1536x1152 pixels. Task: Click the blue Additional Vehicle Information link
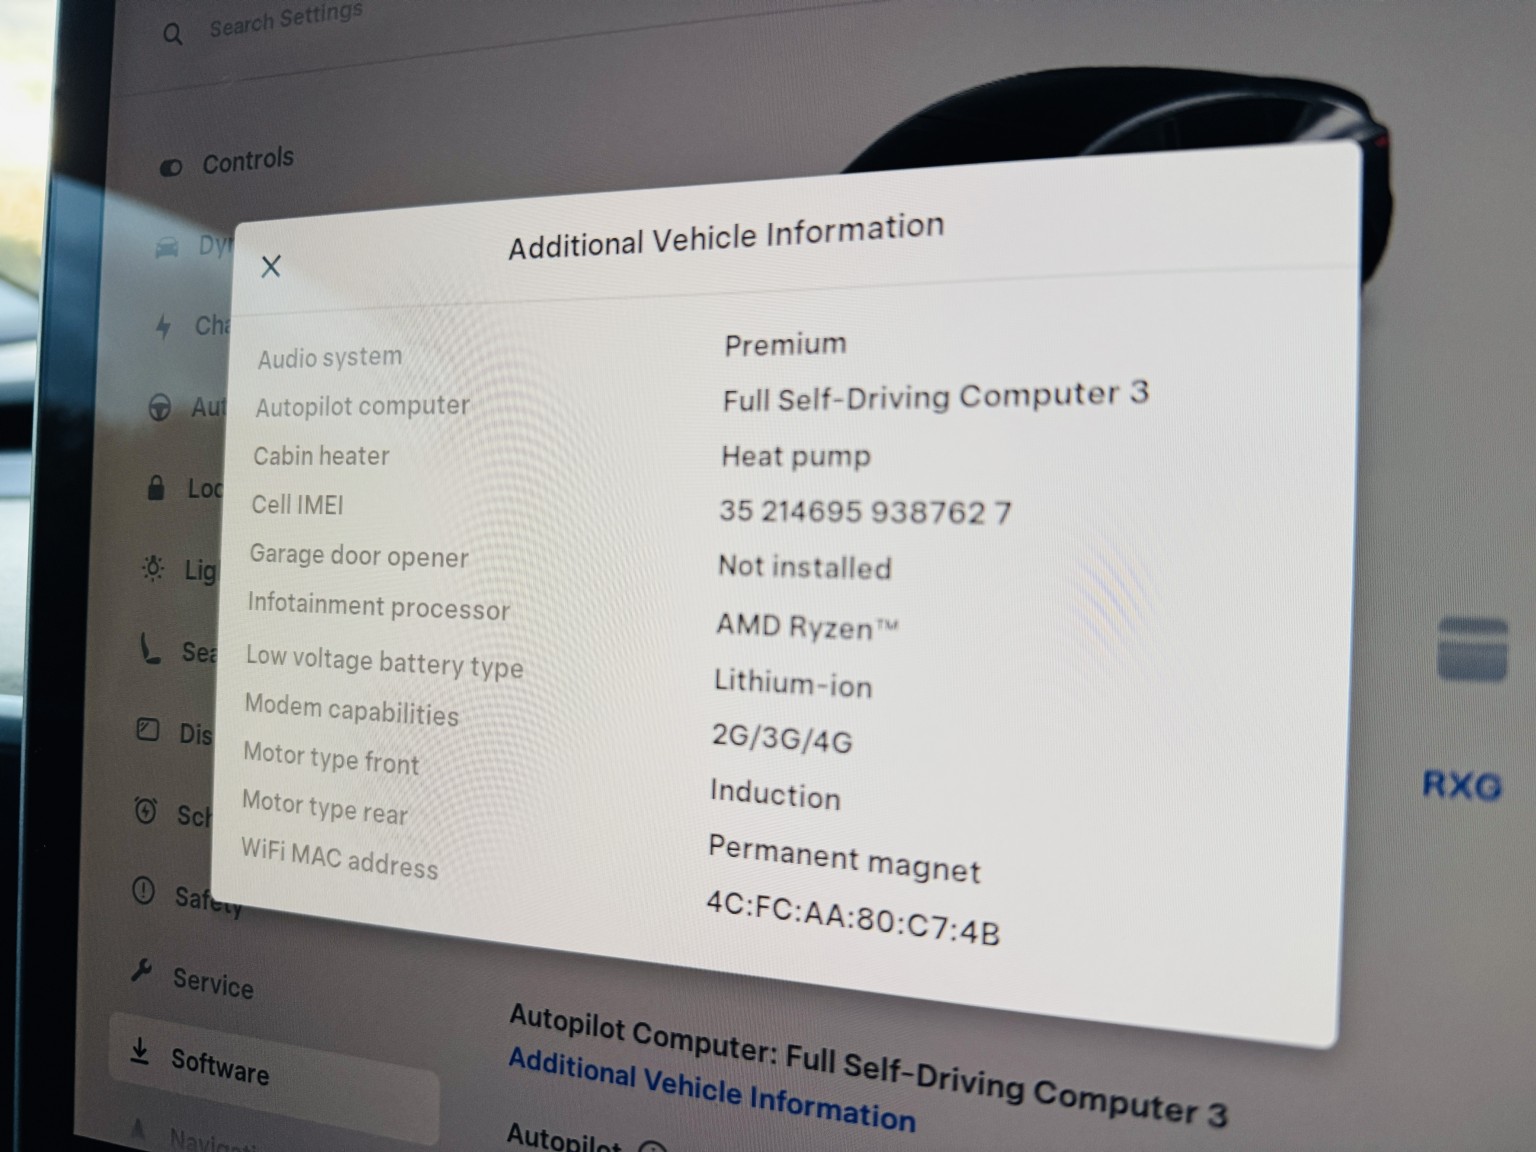711,1090
